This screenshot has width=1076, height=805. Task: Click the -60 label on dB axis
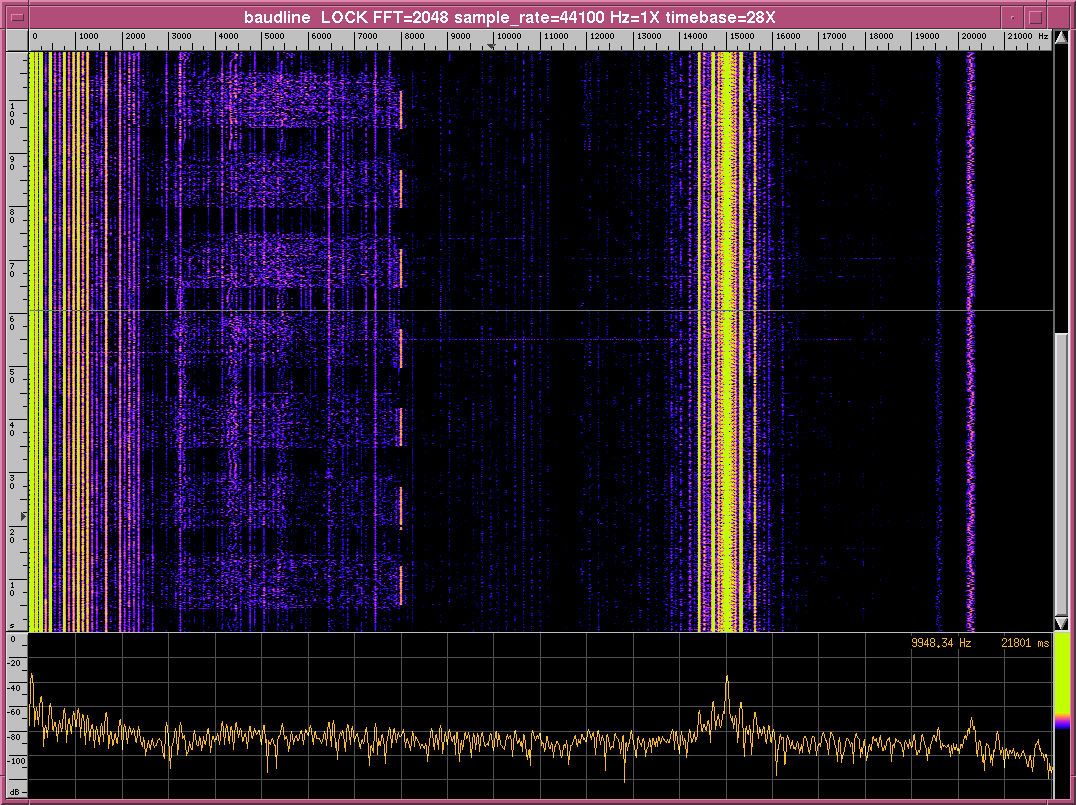[14, 712]
